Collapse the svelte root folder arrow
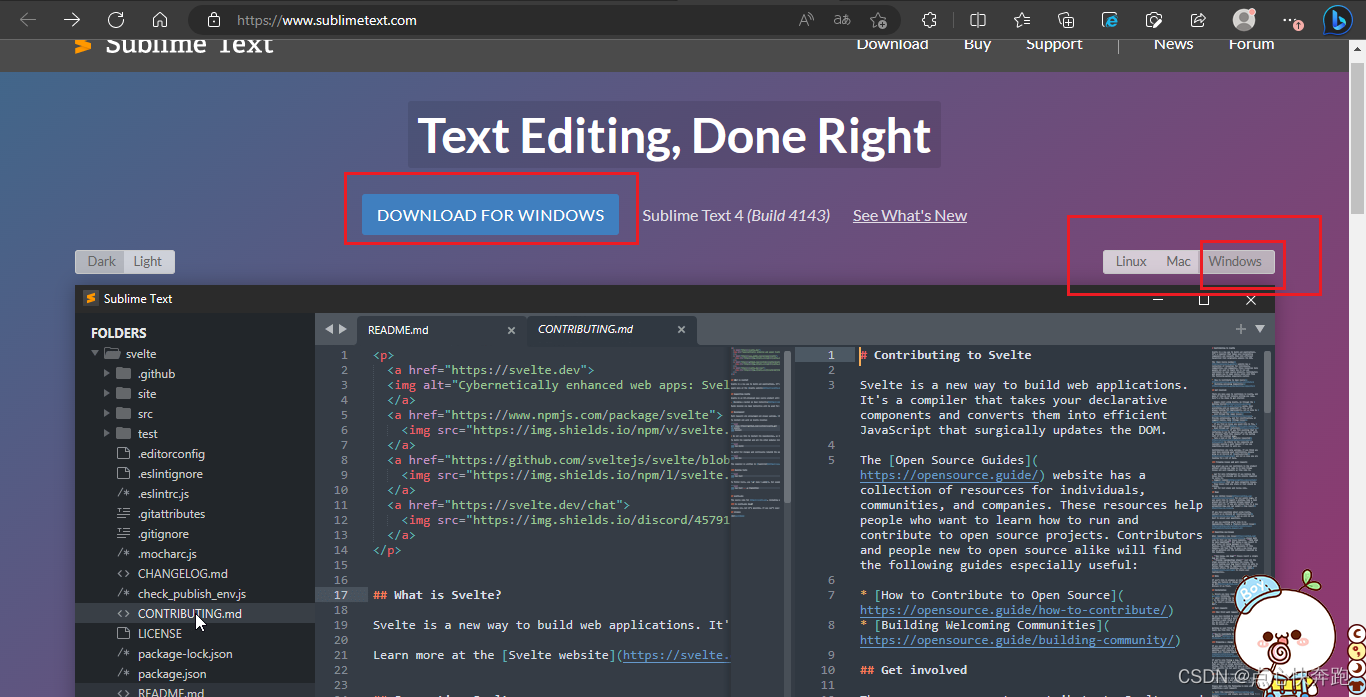 [x=95, y=354]
